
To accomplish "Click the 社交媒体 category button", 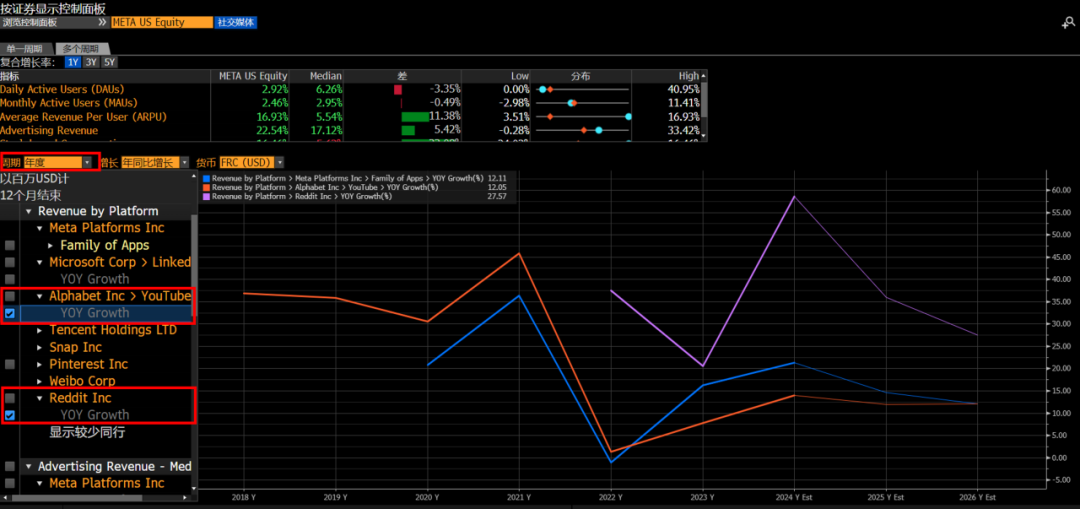I will pos(236,22).
